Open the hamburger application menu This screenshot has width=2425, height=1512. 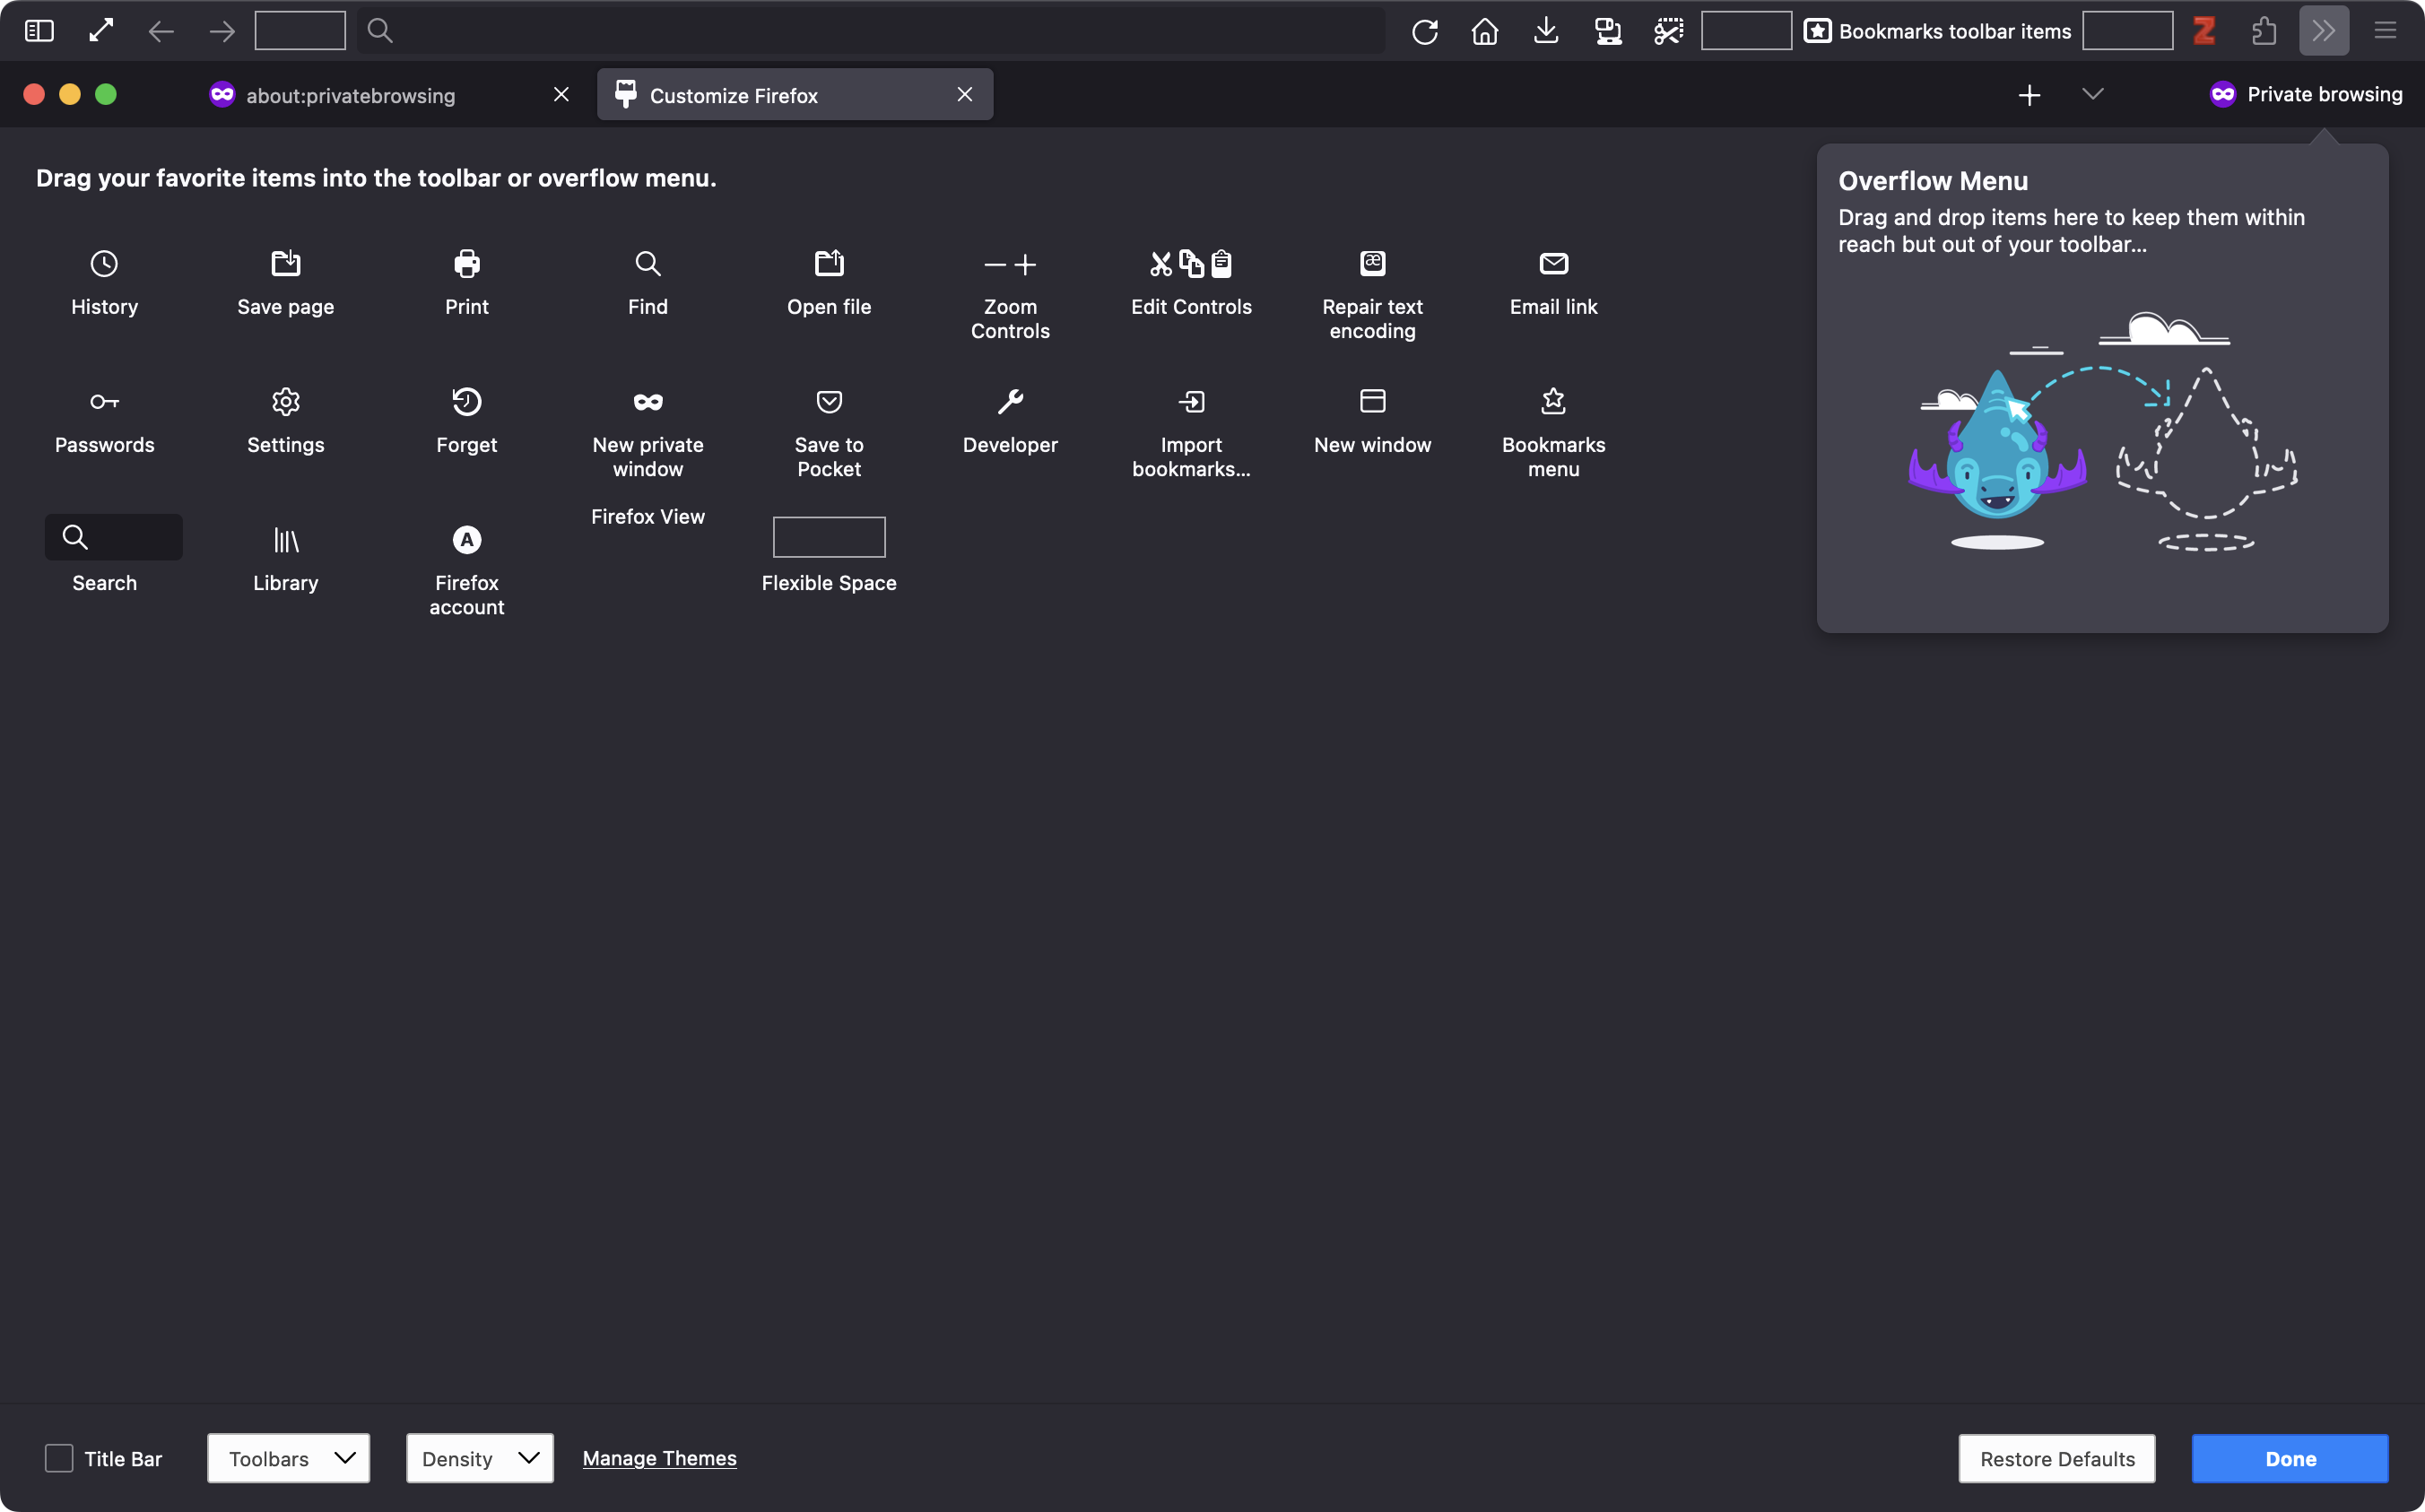(2386, 30)
